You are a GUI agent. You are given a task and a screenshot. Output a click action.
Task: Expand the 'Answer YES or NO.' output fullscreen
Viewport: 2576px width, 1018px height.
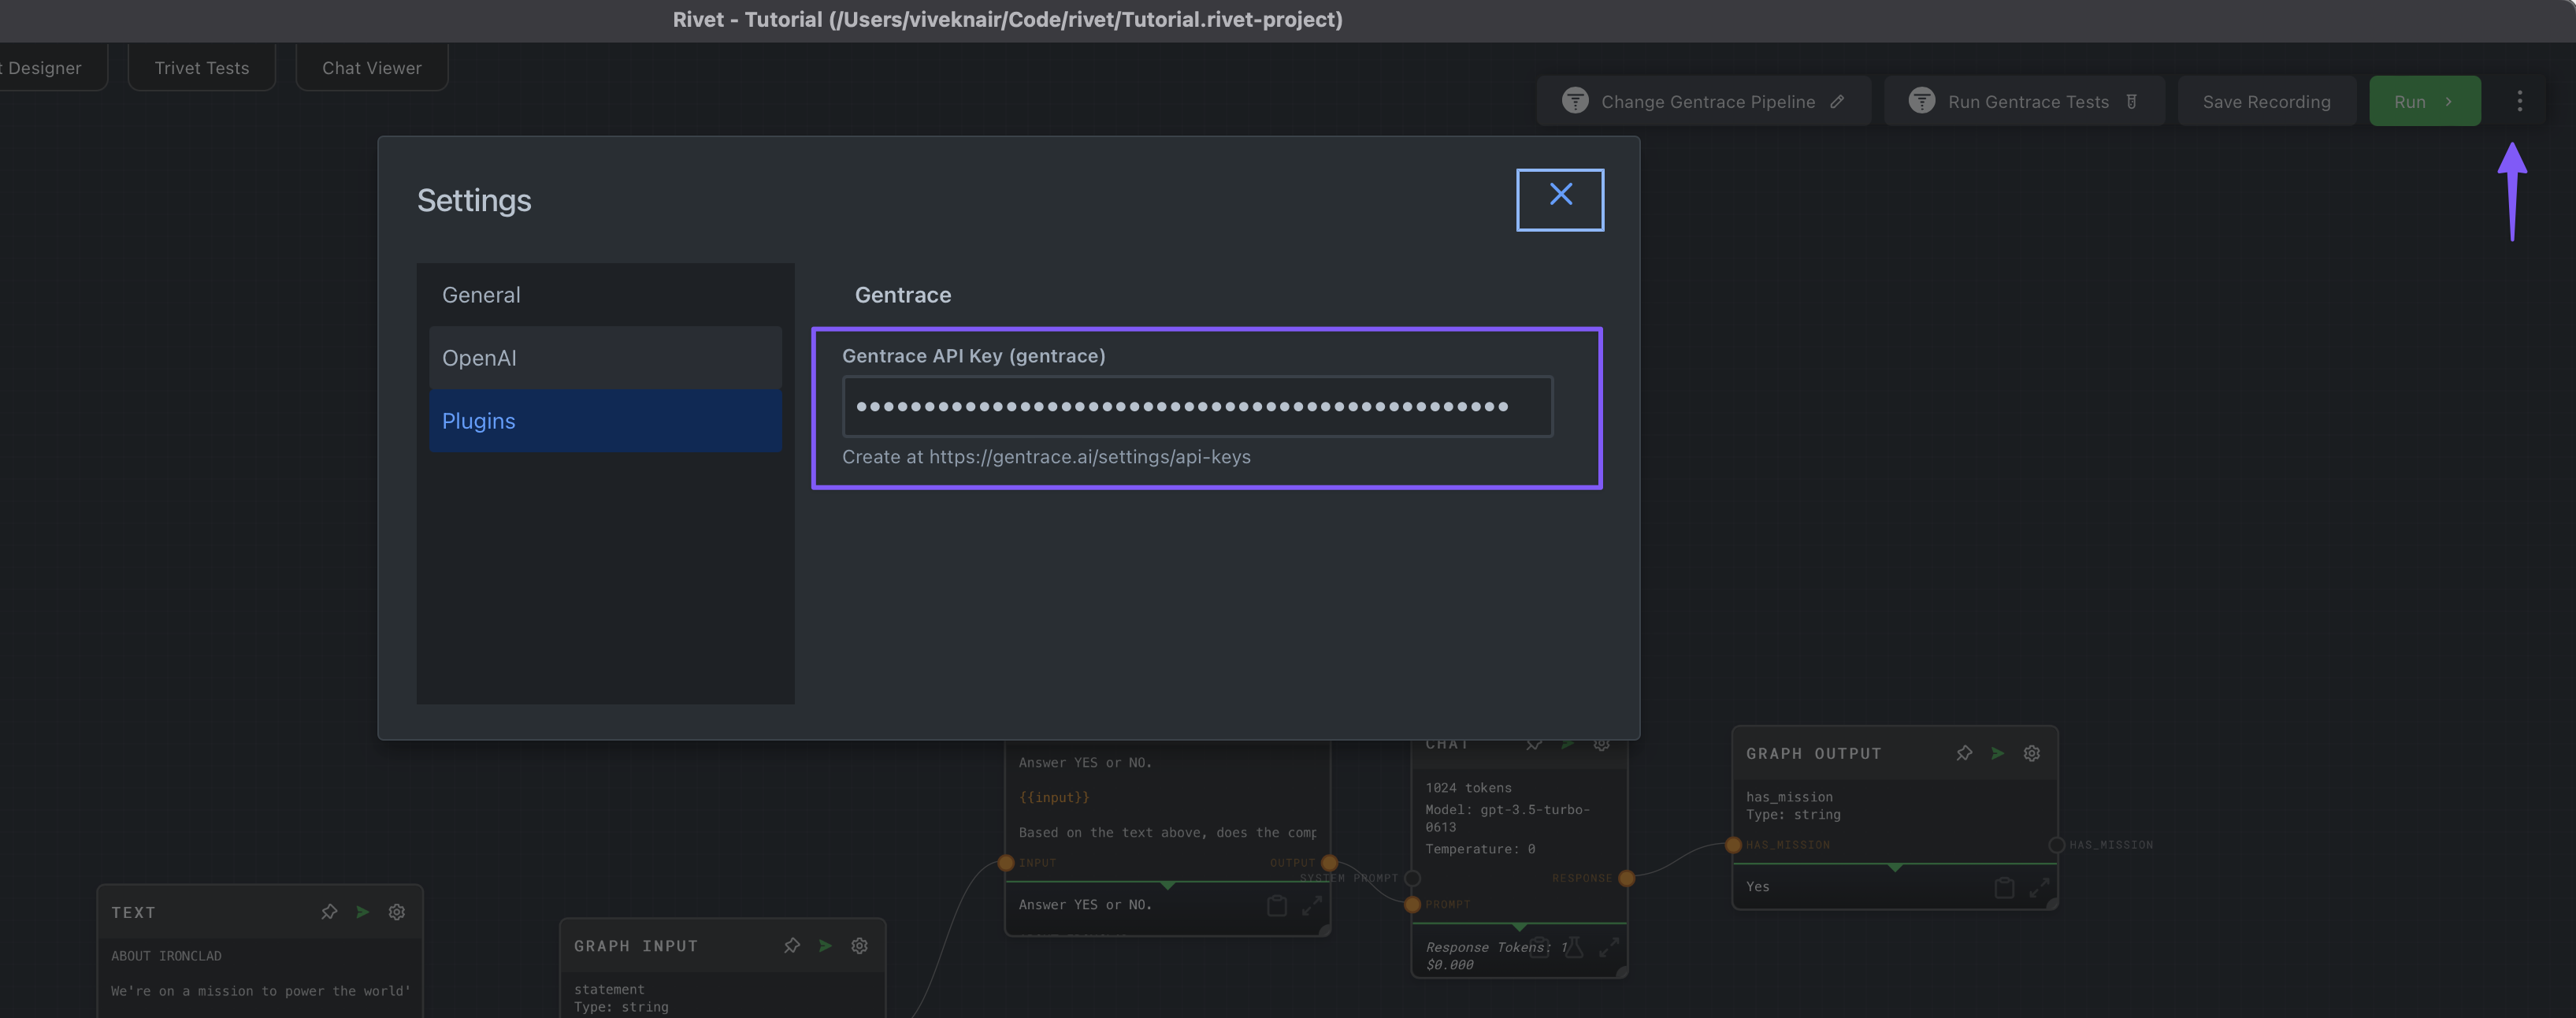tap(1312, 905)
